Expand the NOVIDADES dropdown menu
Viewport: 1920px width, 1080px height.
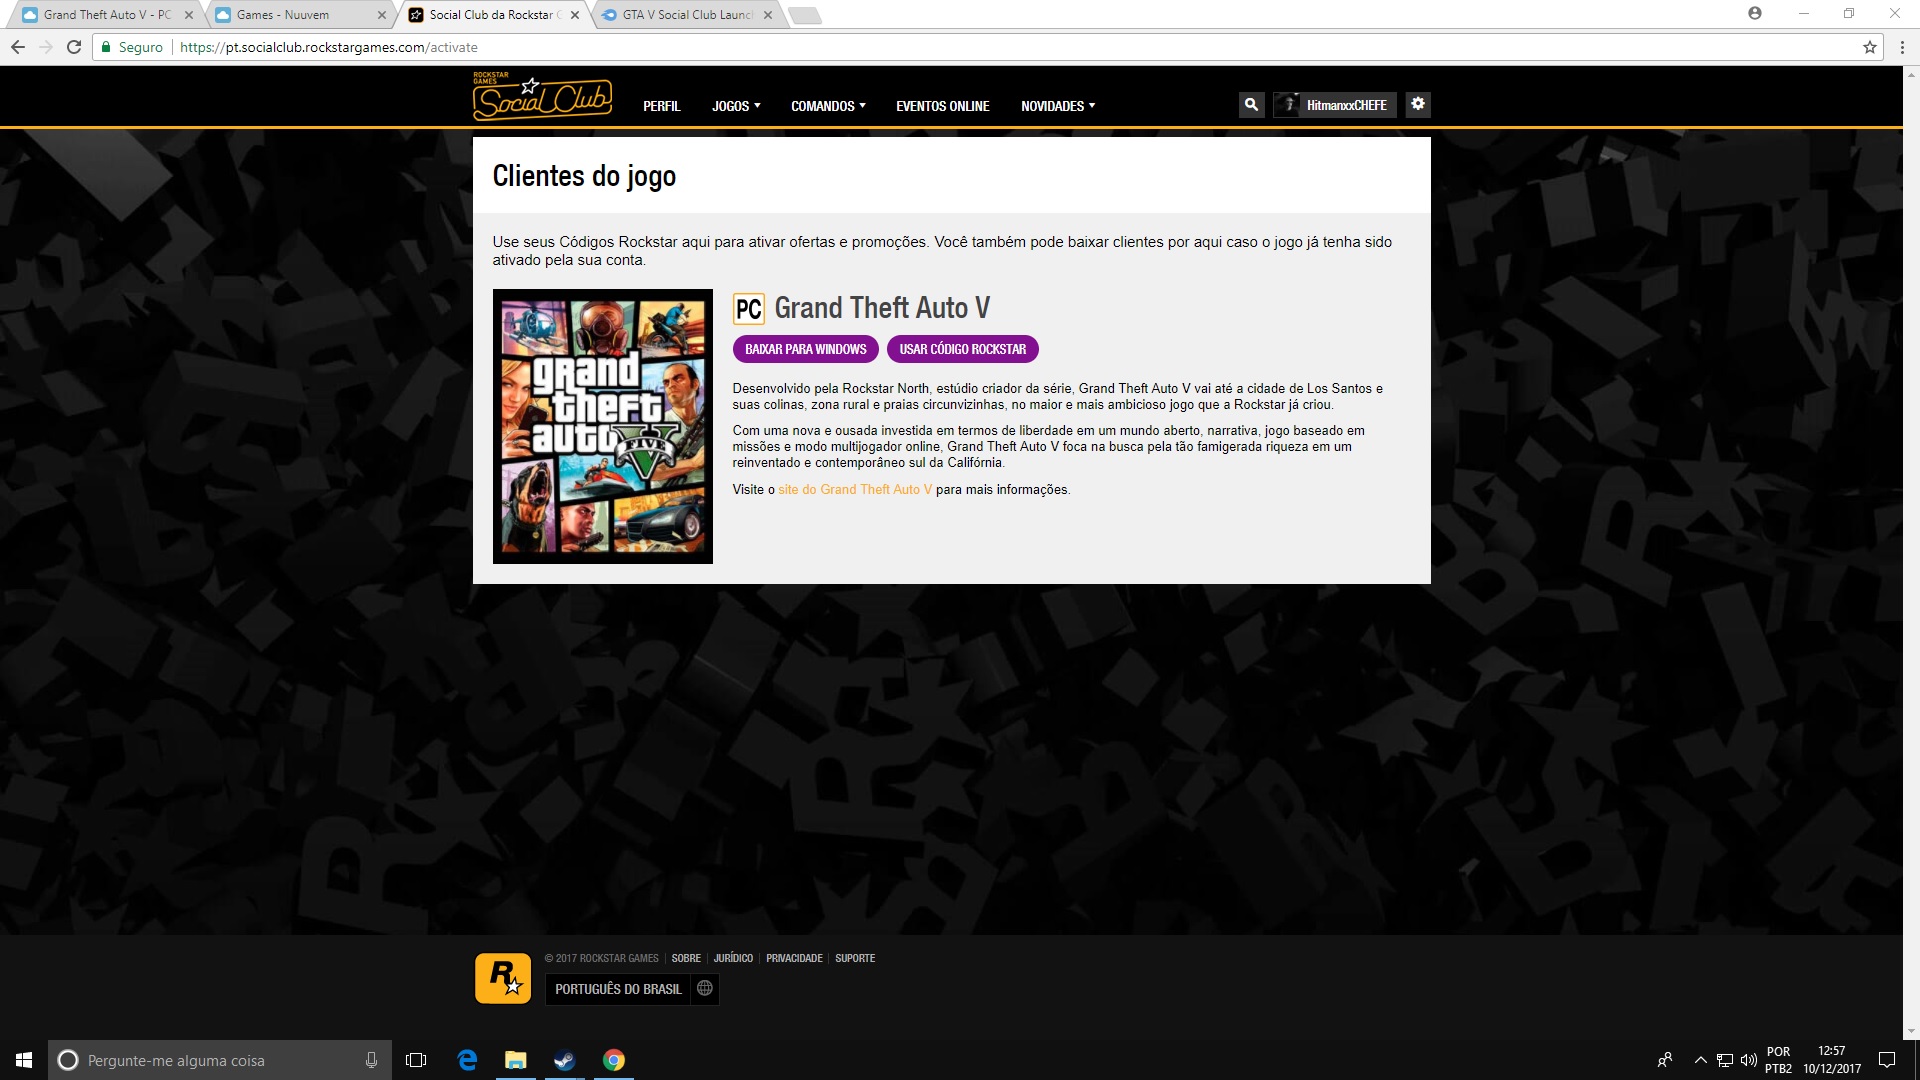pos(1058,106)
